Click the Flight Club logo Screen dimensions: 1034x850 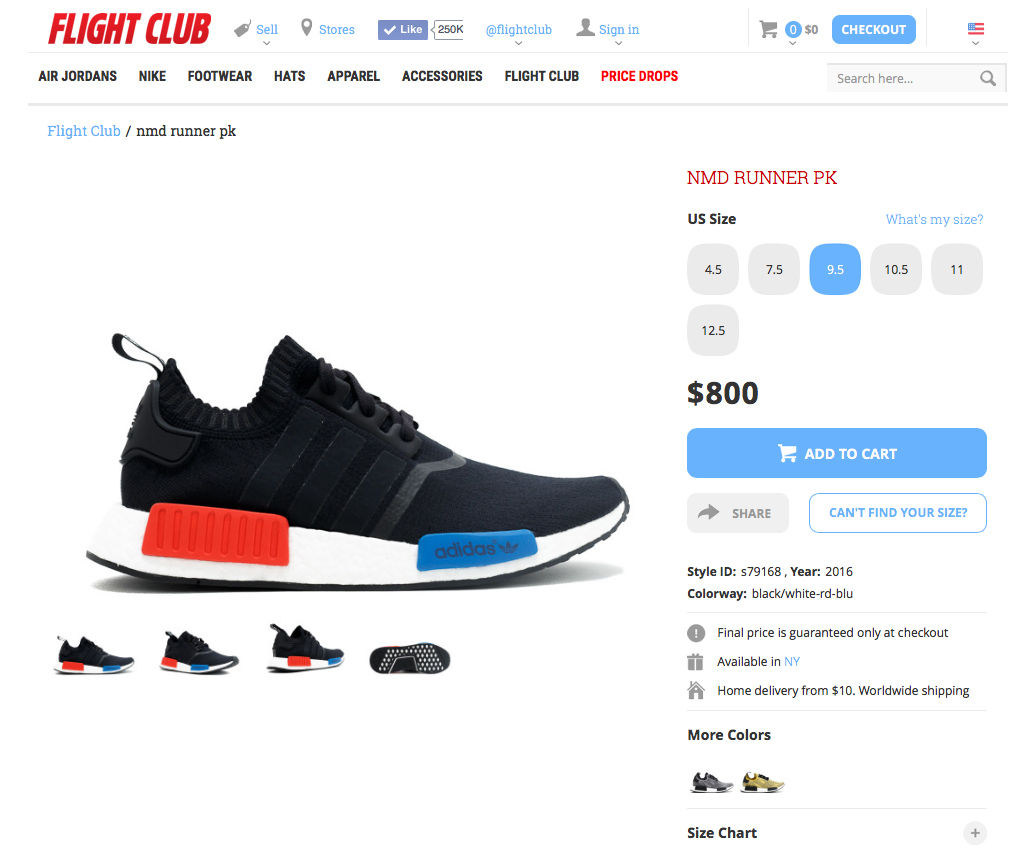click(x=129, y=29)
